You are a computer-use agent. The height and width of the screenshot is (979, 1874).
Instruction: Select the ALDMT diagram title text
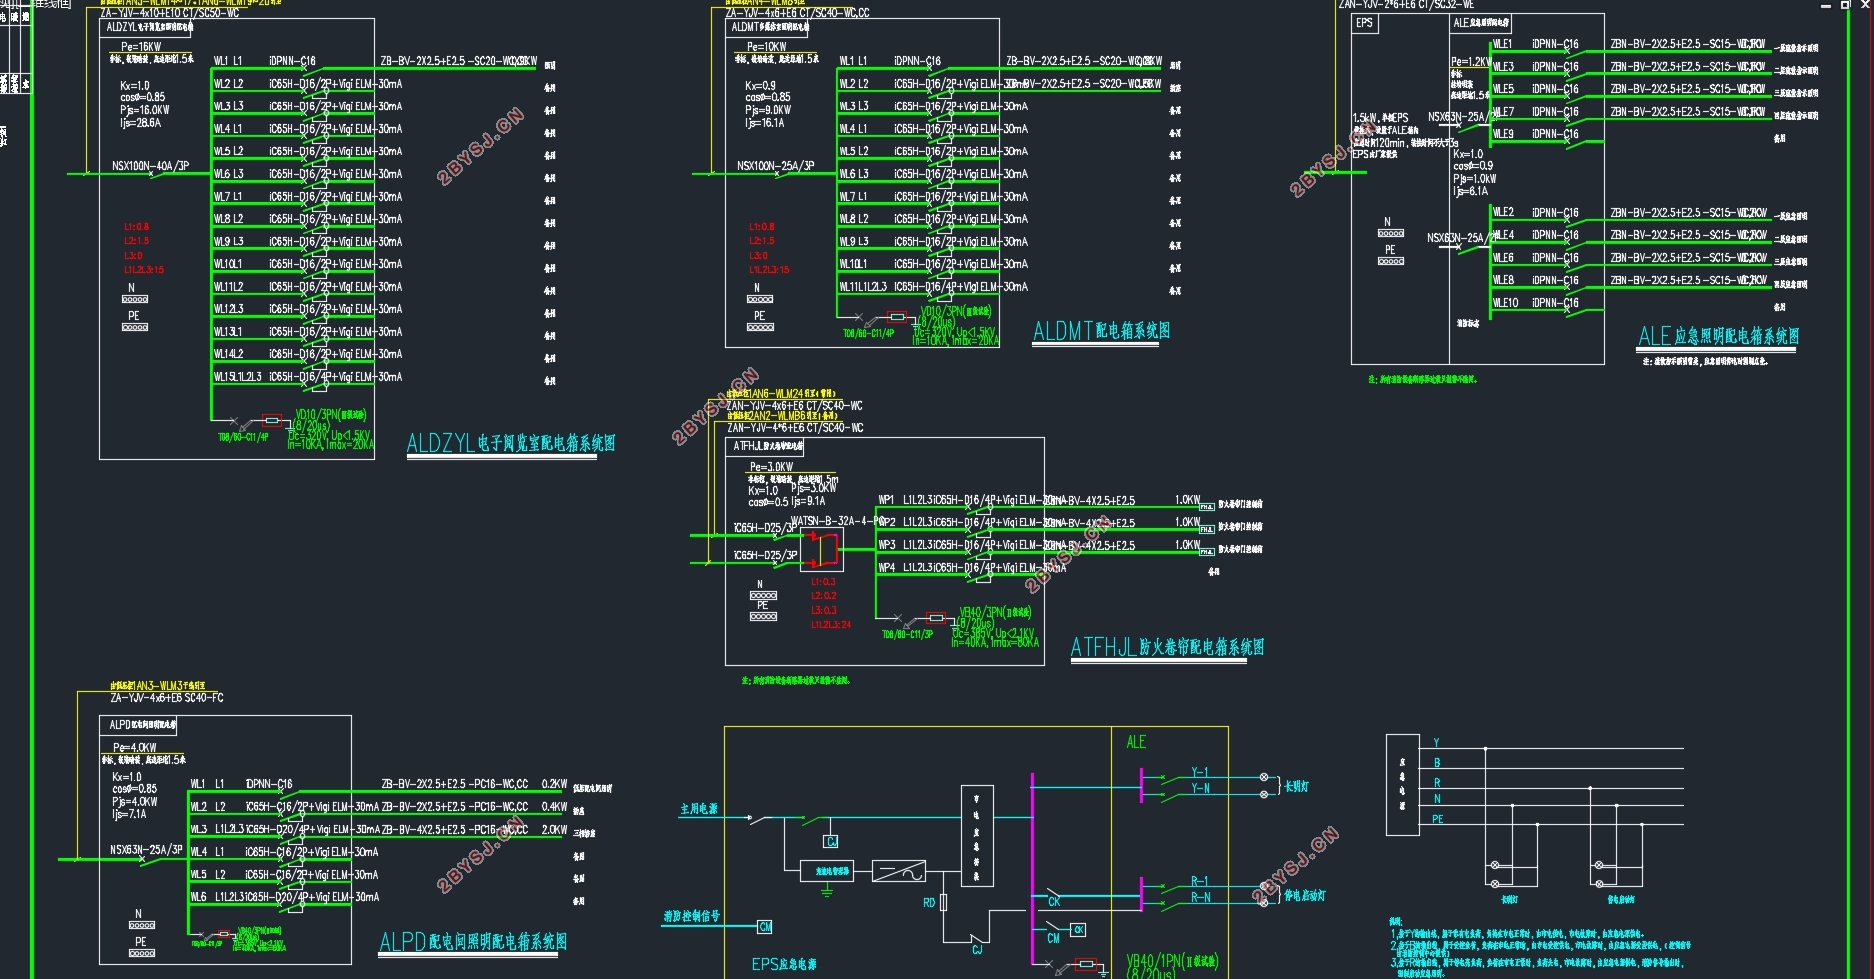tap(1101, 331)
